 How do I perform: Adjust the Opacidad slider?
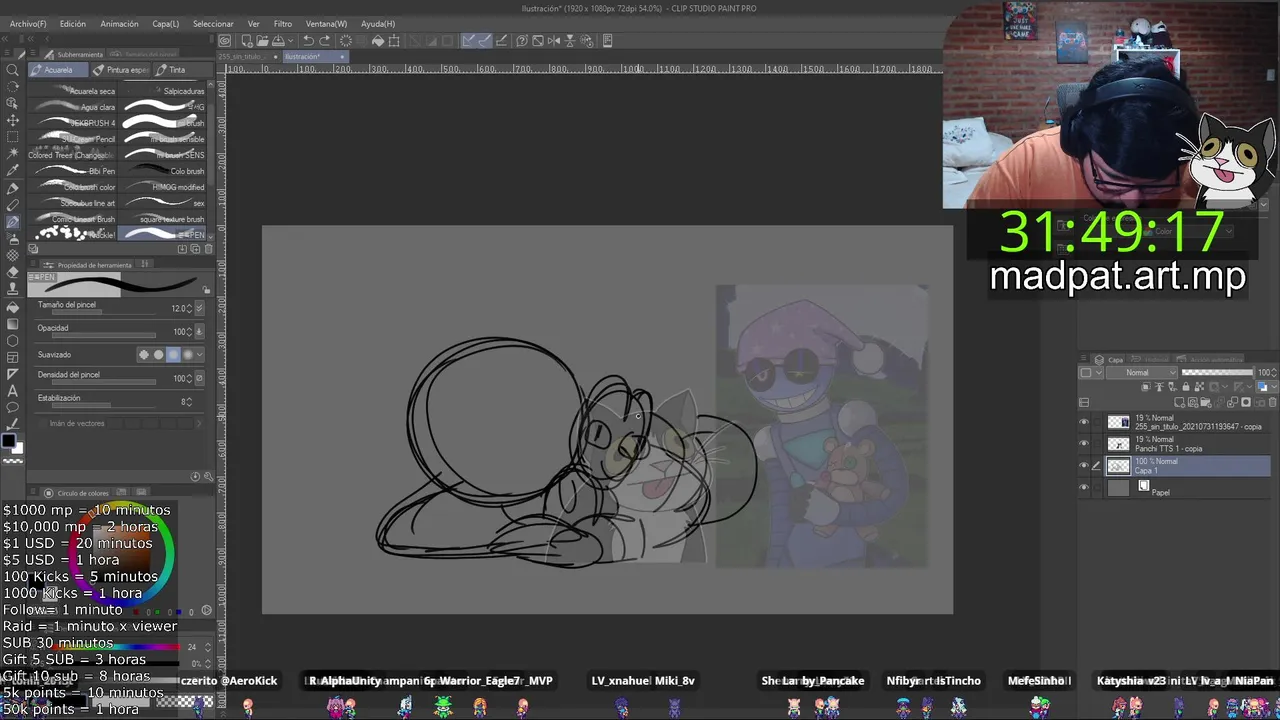[104, 335]
